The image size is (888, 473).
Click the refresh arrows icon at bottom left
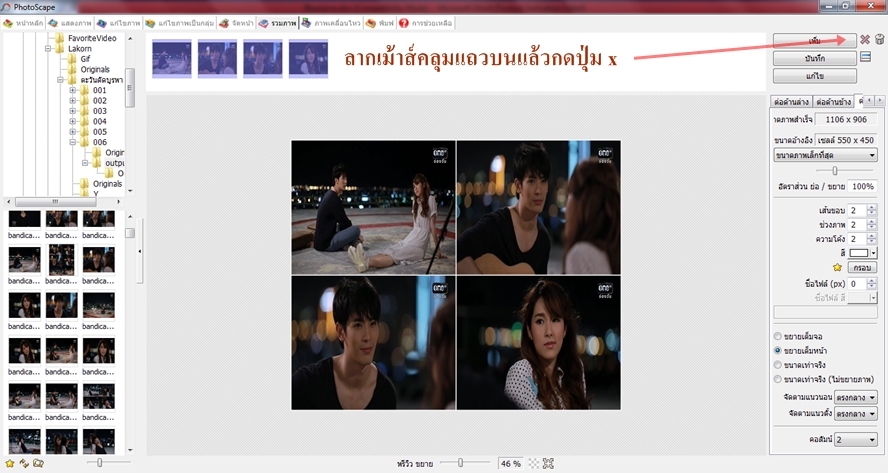pyautogui.click(x=24, y=463)
